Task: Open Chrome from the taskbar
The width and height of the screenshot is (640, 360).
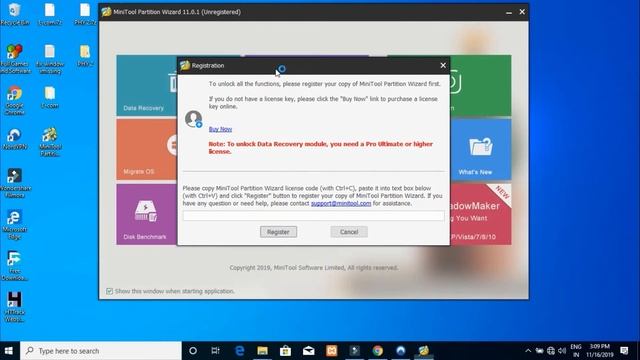Action: (x=378, y=351)
